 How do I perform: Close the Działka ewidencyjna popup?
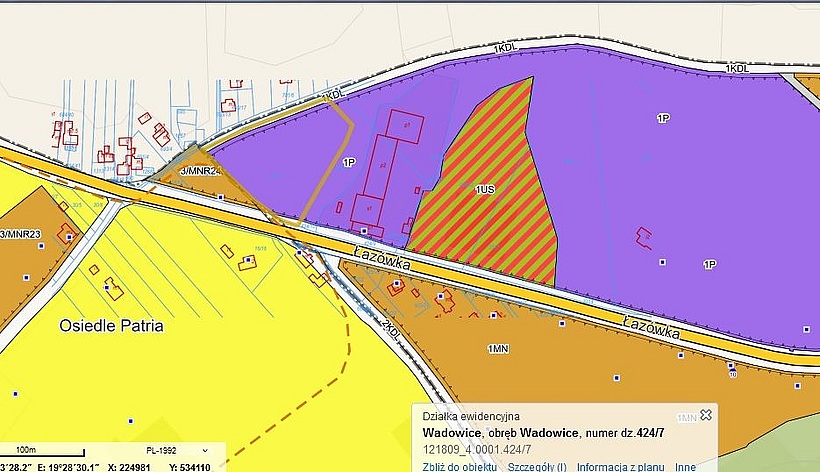pyautogui.click(x=706, y=415)
